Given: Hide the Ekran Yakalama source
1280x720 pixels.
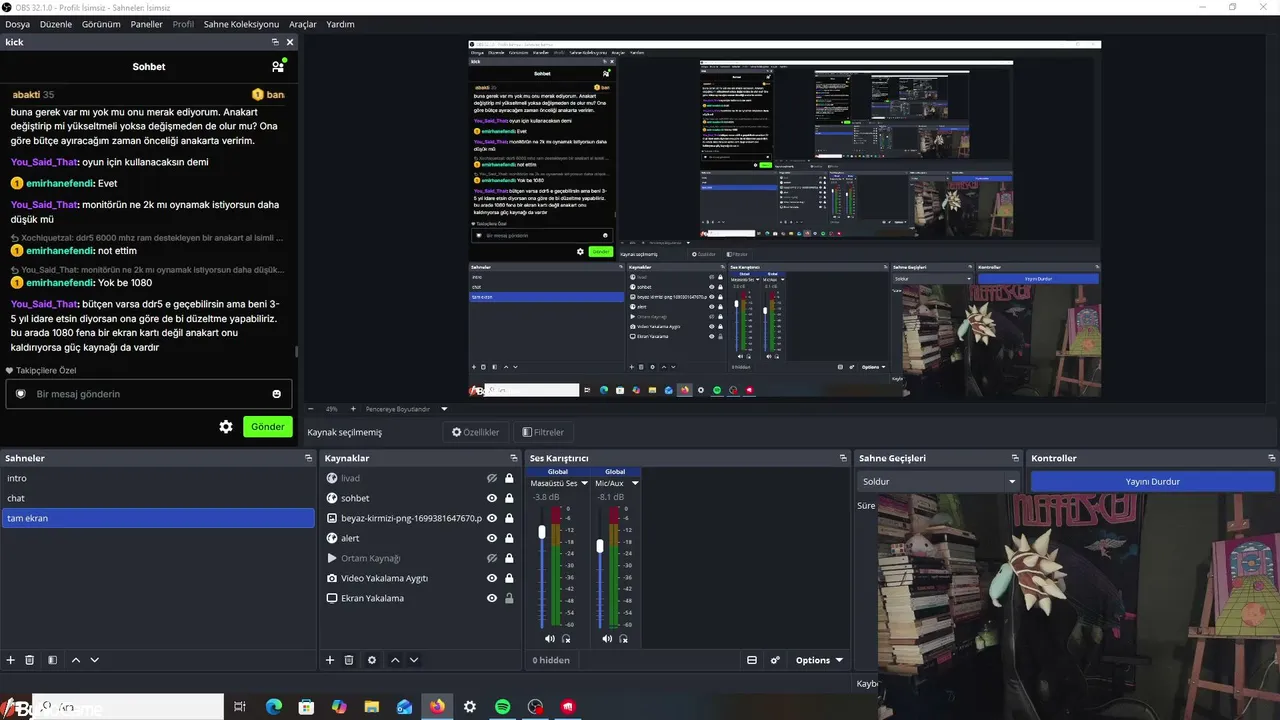Looking at the screenshot, I should coord(492,598).
